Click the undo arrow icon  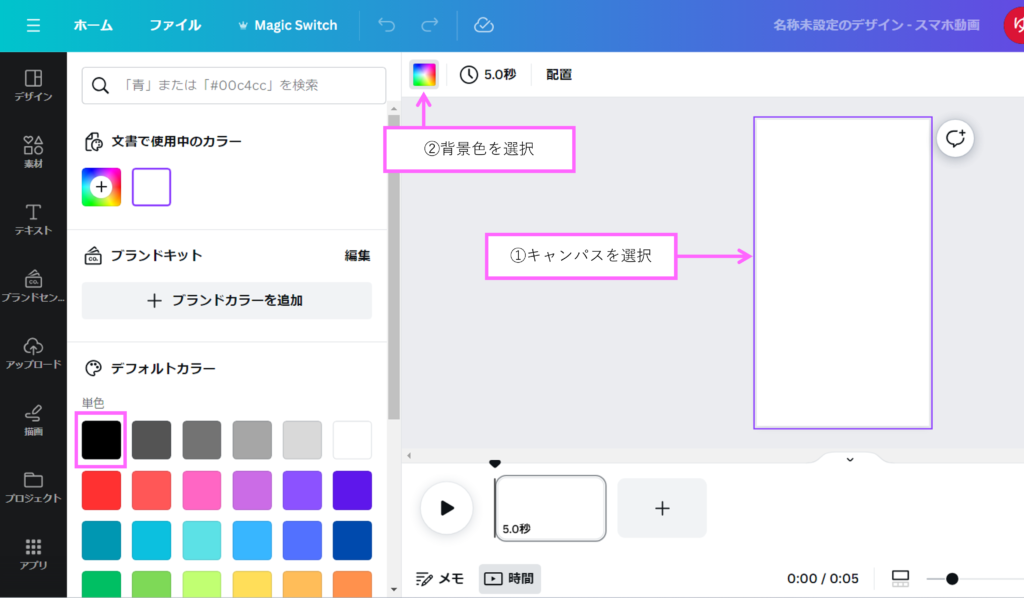(388, 25)
